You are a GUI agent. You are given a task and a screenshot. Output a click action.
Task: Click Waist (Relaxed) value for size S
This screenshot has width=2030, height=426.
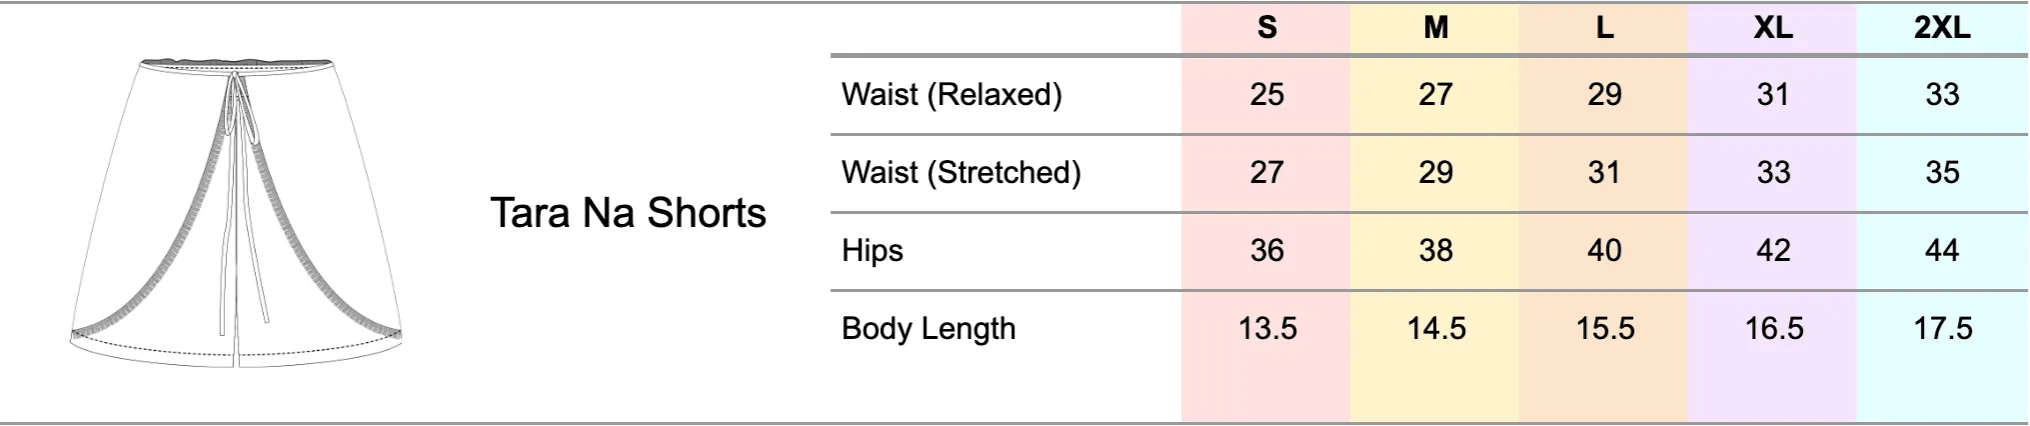(x=1266, y=95)
